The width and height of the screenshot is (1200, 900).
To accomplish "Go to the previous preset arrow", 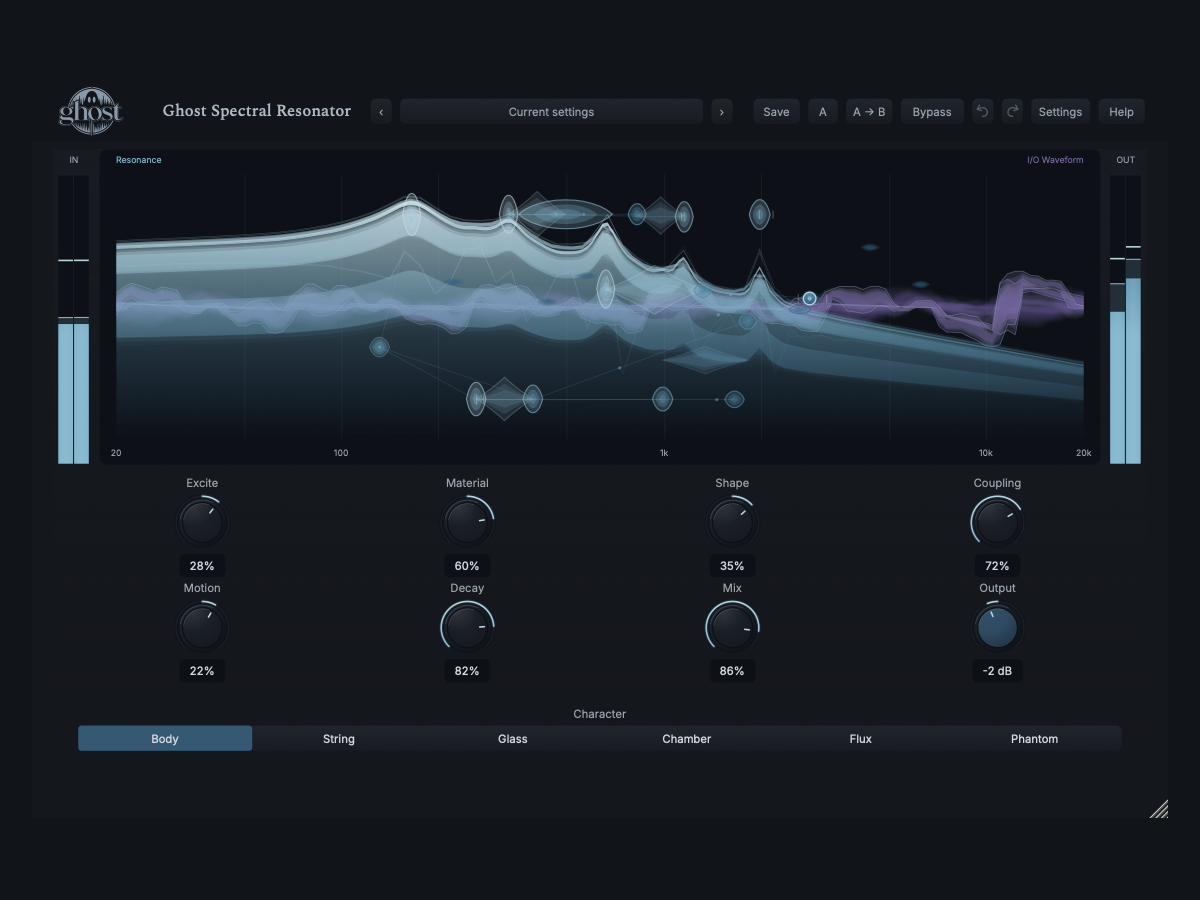I will point(380,112).
